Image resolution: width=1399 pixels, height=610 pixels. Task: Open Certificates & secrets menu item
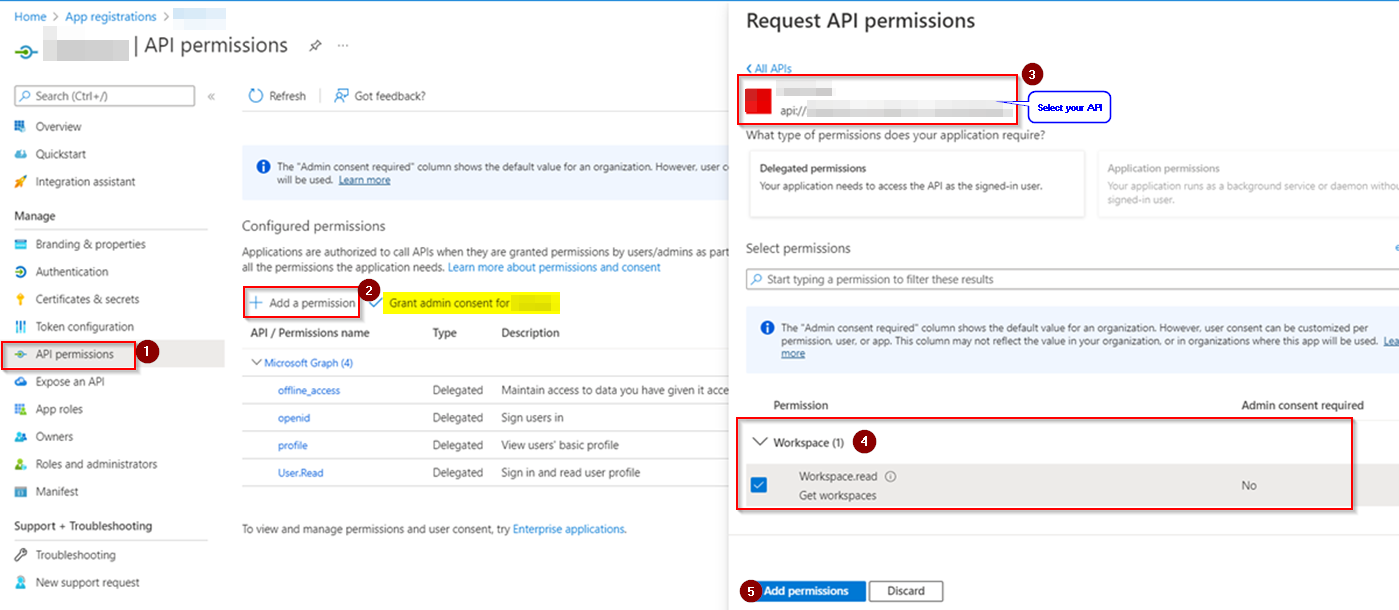(87, 299)
